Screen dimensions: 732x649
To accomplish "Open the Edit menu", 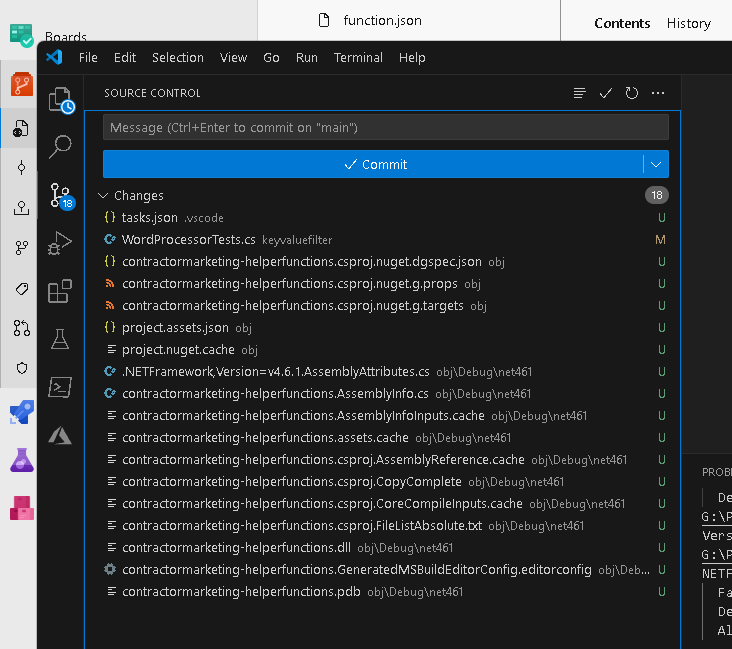I will point(125,57).
